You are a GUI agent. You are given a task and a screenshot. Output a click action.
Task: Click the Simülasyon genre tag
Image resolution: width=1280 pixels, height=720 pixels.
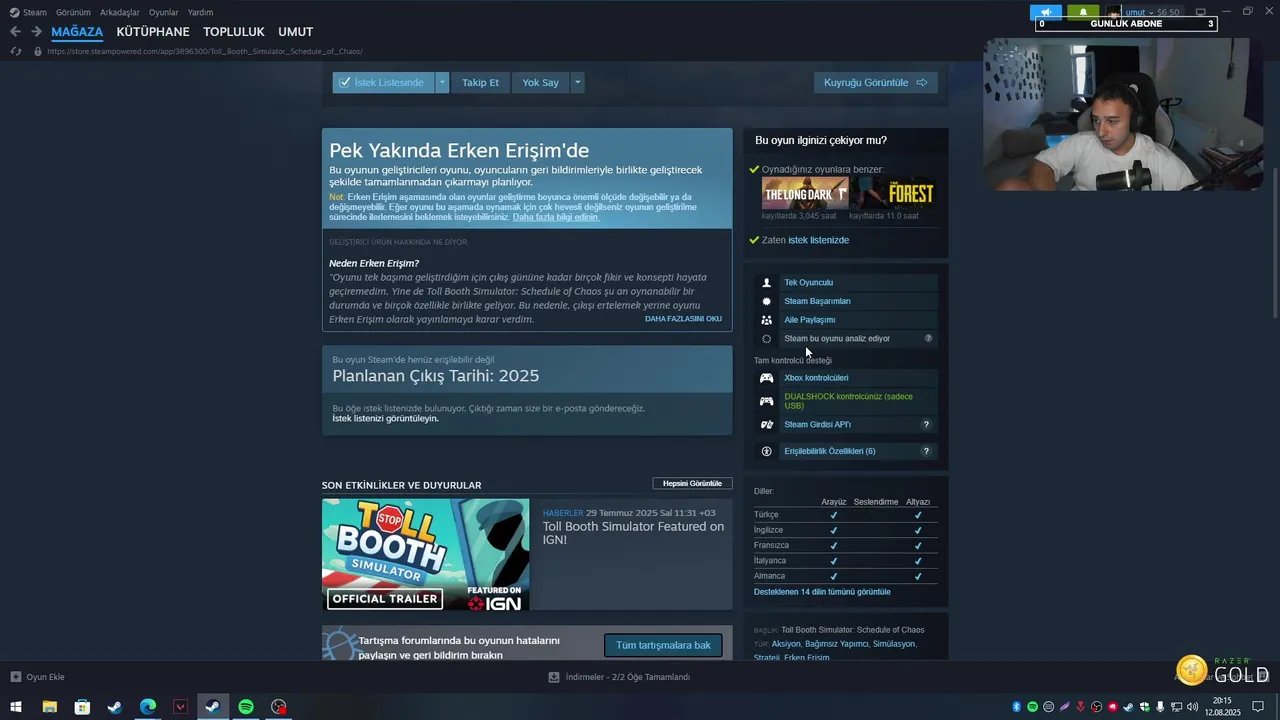[x=893, y=644]
